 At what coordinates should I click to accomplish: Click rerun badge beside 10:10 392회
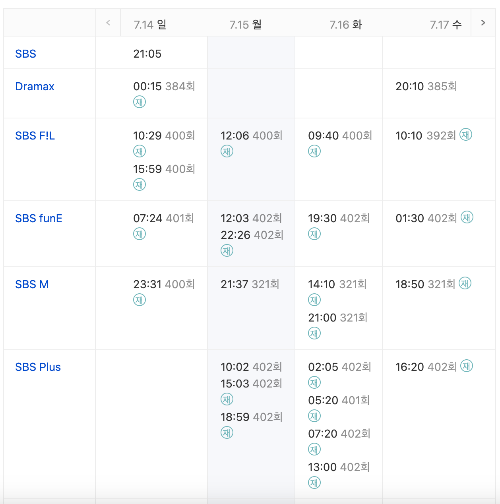pos(466,135)
